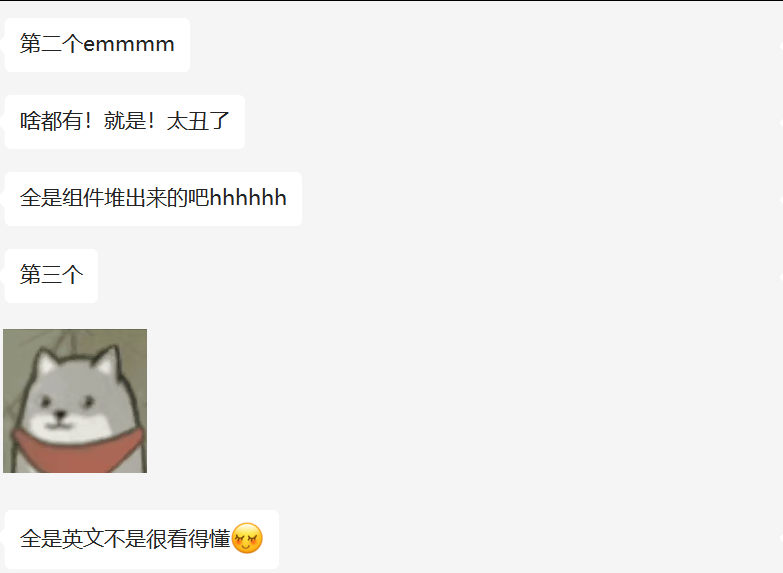Click the word '组件' in third message
The height and width of the screenshot is (573, 783).
point(83,198)
